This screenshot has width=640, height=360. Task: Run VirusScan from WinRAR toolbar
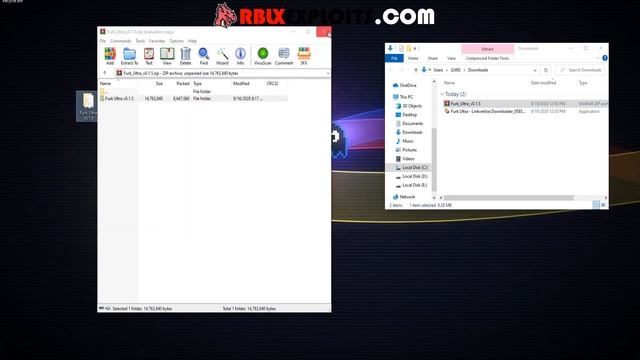click(262, 56)
